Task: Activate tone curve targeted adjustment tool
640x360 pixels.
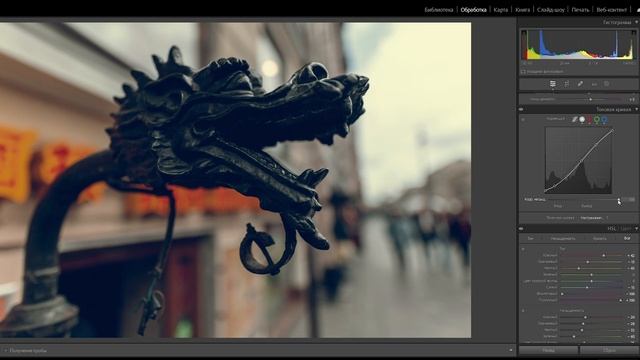Action: pos(523,120)
